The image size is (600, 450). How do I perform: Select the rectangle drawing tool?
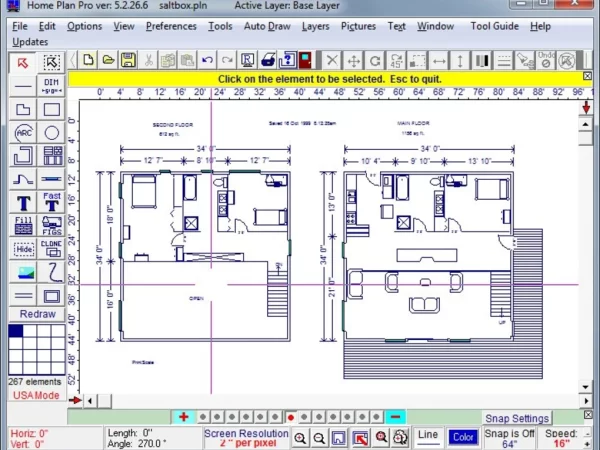point(51,109)
